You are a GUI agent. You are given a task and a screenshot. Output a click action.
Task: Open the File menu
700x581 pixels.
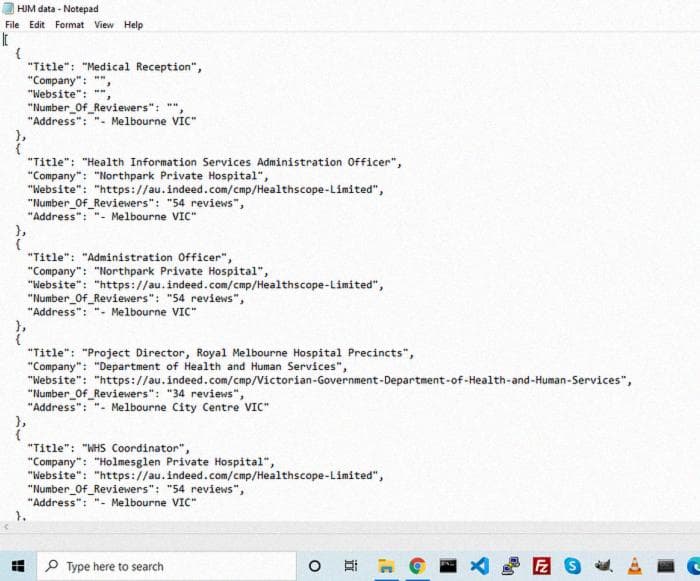tap(12, 25)
